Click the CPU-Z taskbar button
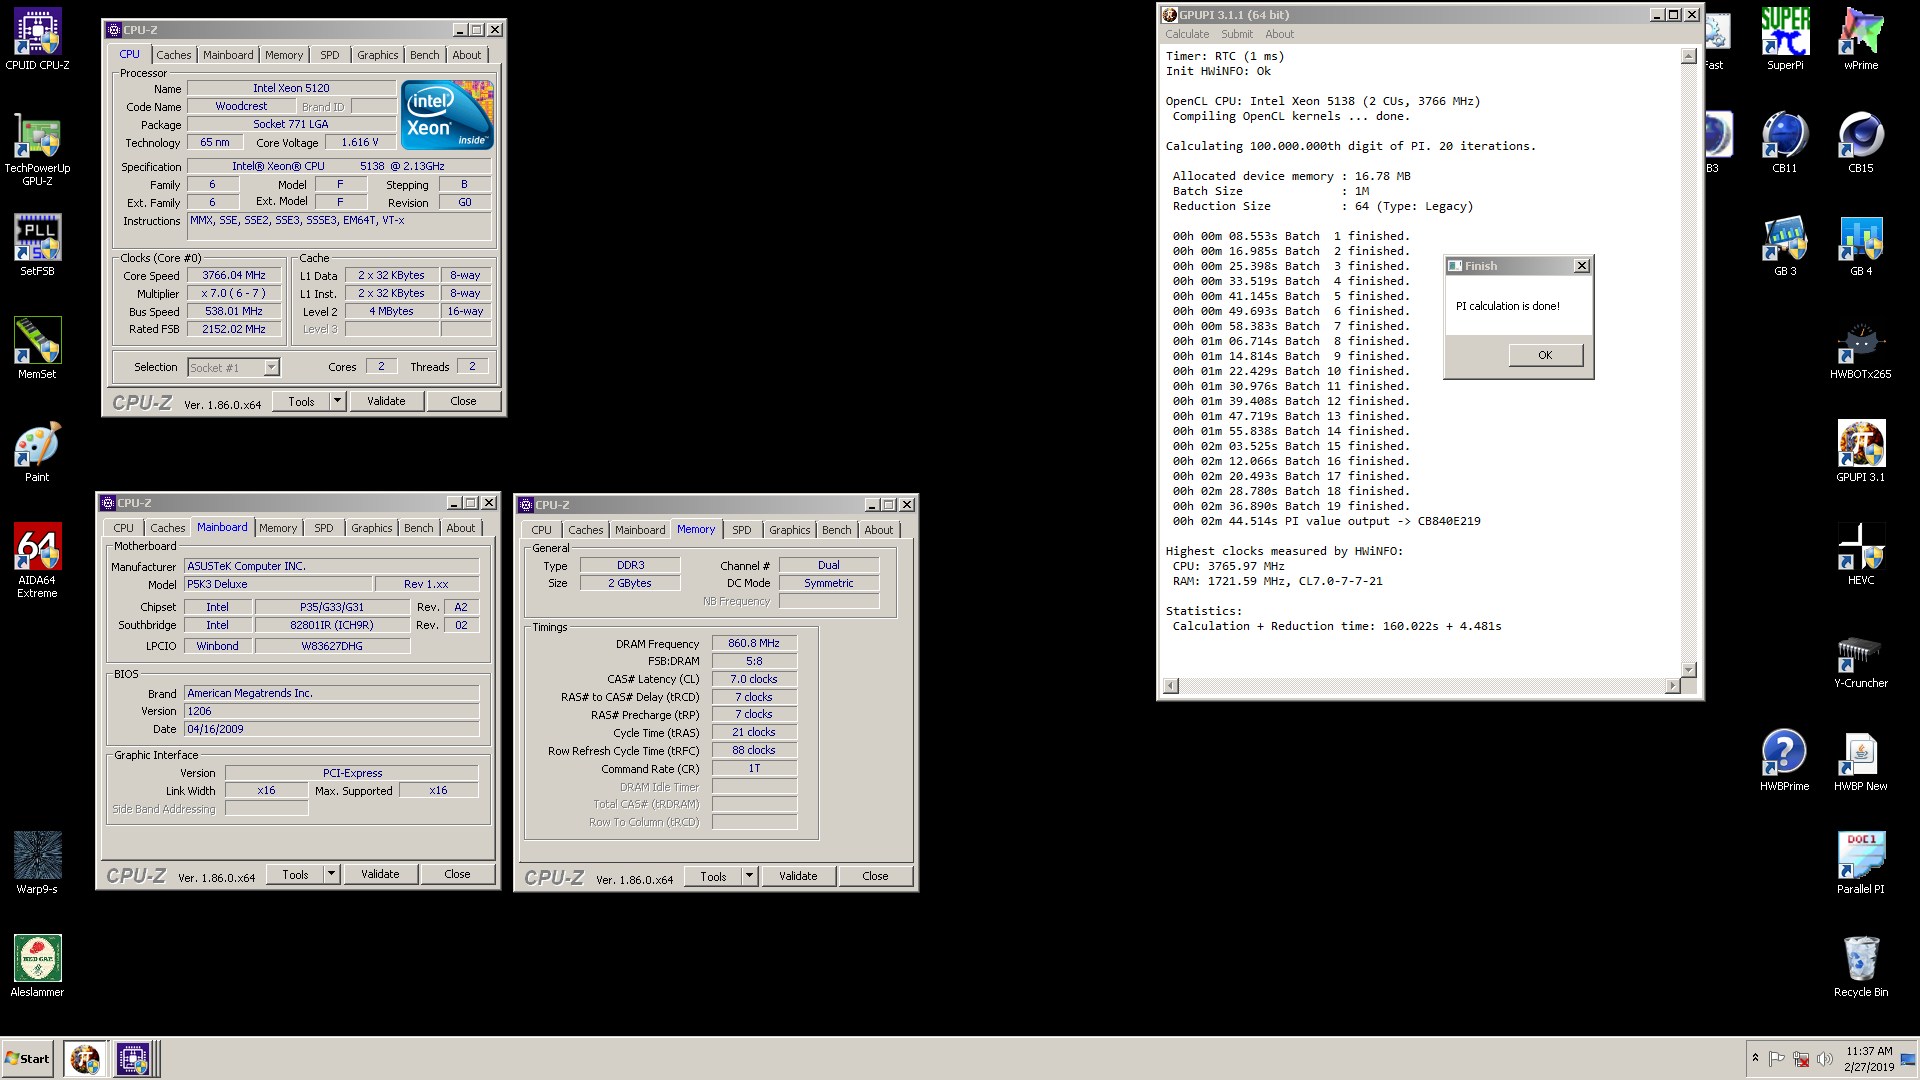Image resolution: width=1920 pixels, height=1080 pixels. tap(133, 1058)
